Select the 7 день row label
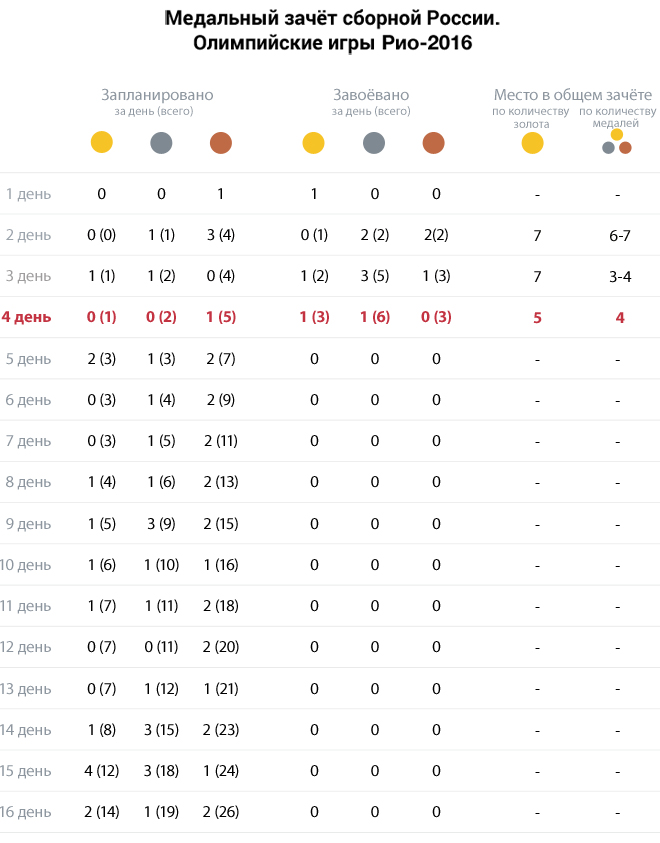The height and width of the screenshot is (843, 660). (28, 441)
